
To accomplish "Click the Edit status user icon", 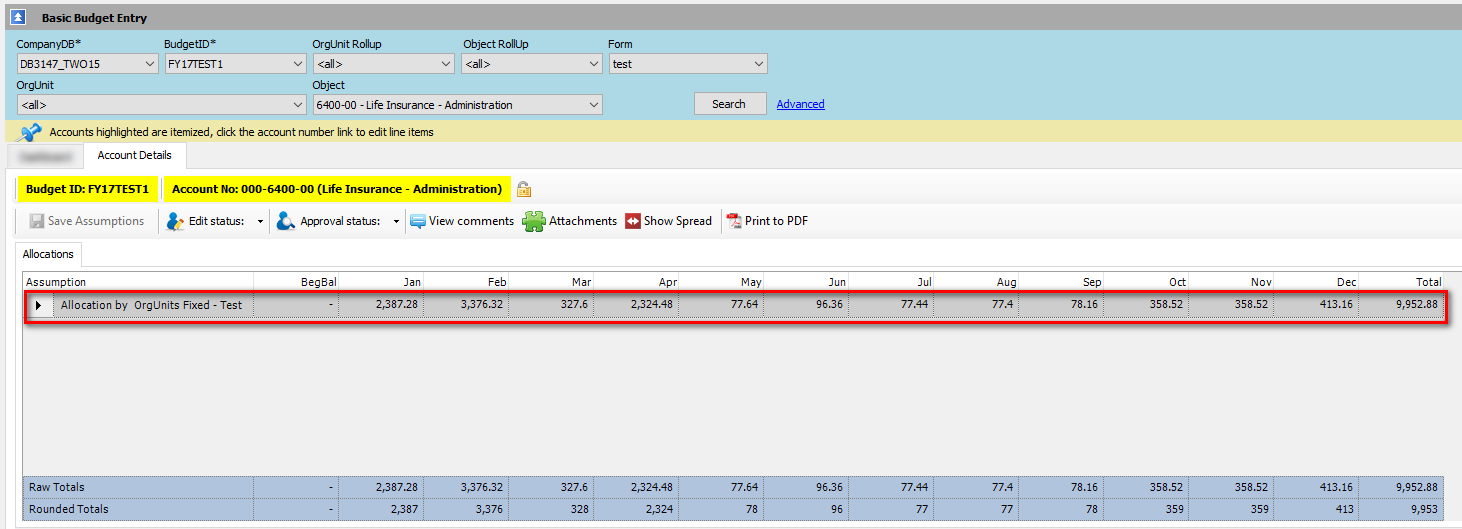I will (x=175, y=221).
